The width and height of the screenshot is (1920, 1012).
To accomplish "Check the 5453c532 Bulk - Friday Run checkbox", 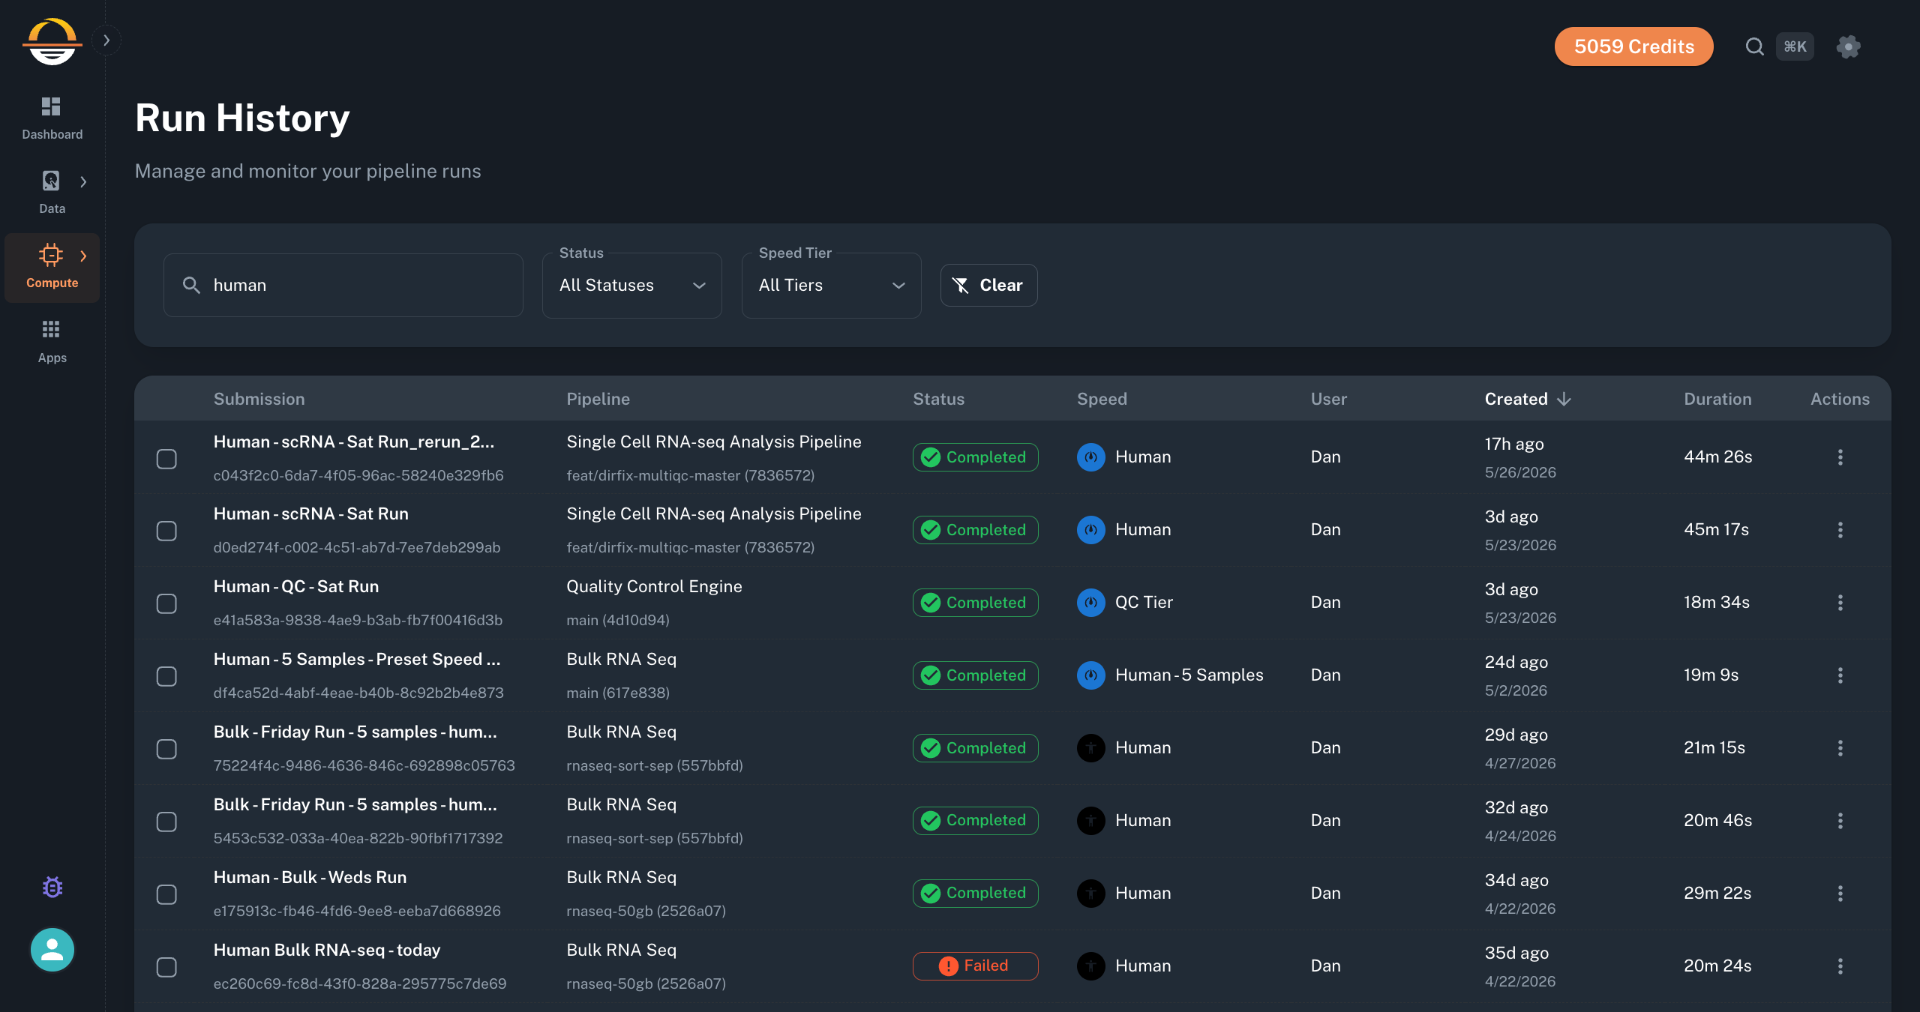I will coord(167,822).
